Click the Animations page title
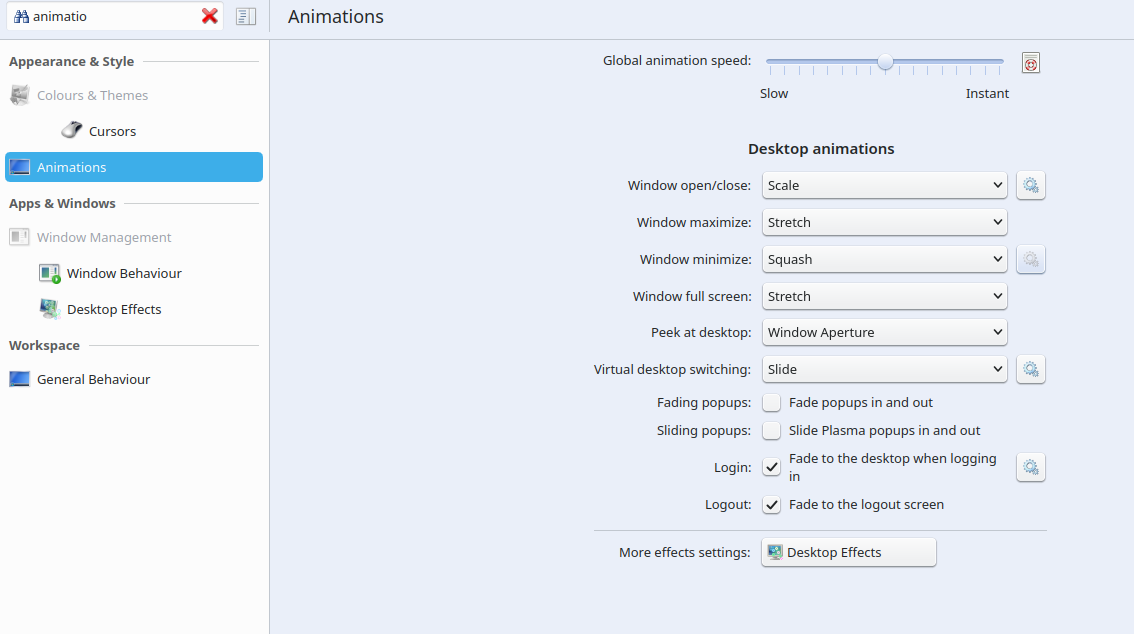 tap(336, 17)
